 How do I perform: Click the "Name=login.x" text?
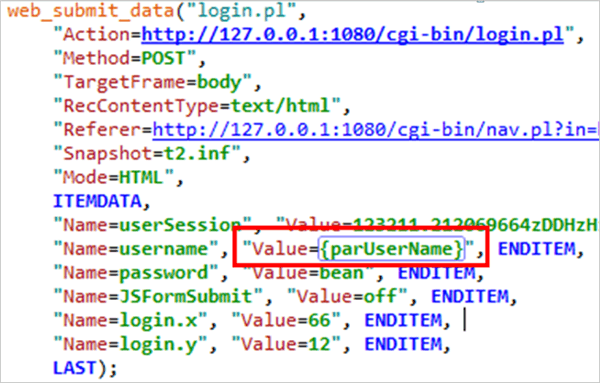tap(130, 320)
